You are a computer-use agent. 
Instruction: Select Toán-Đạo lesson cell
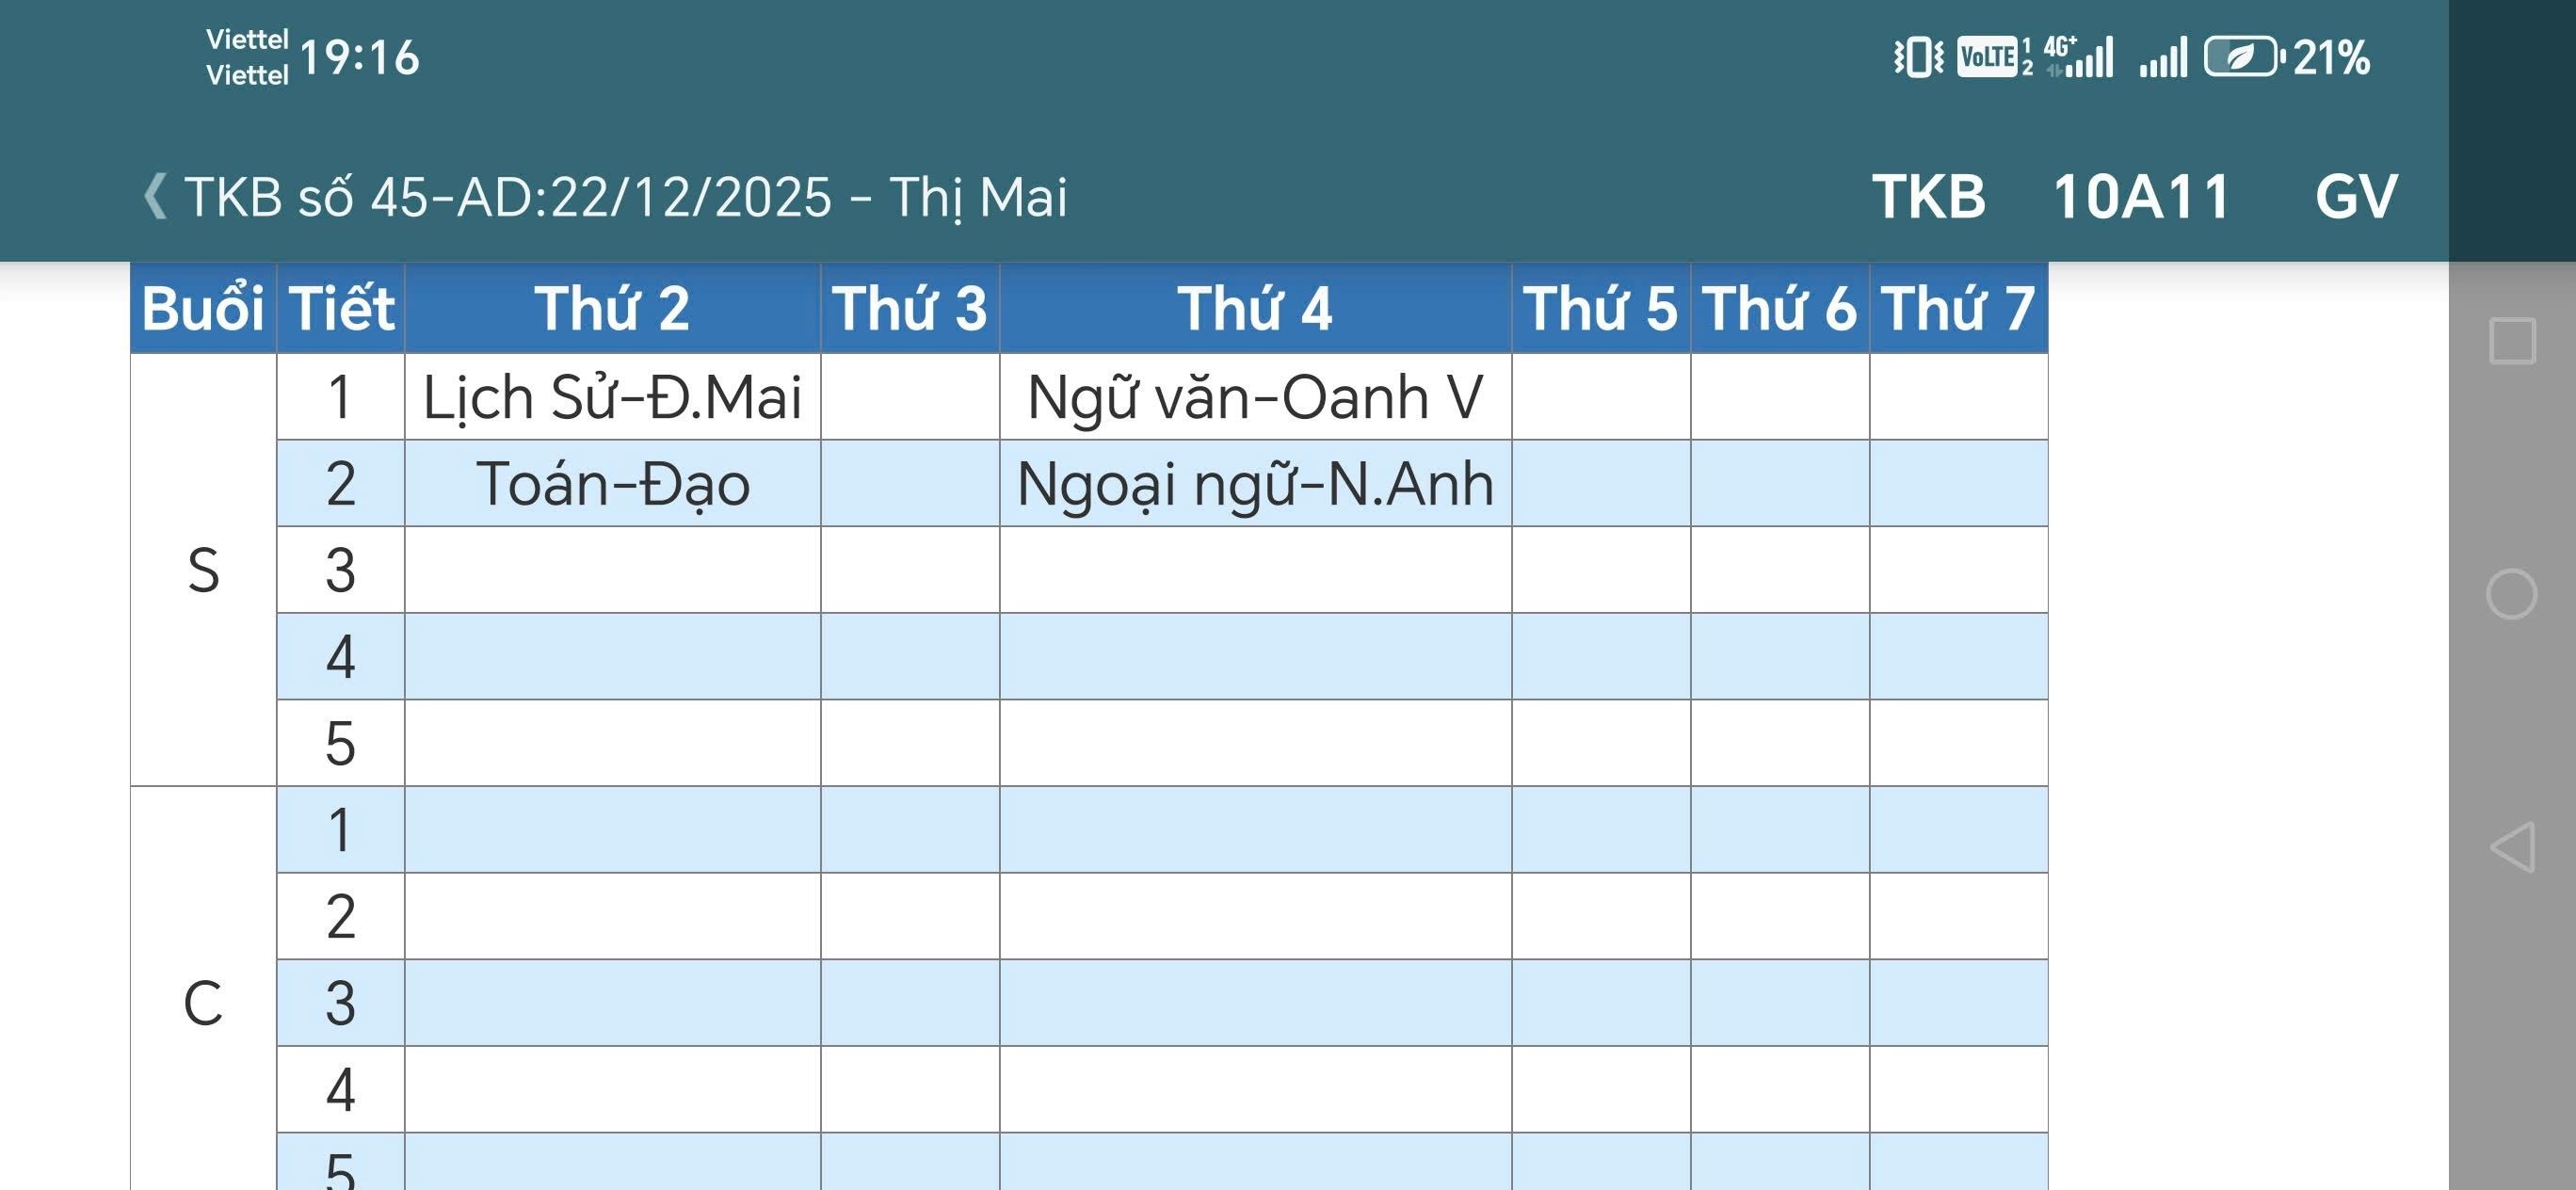click(612, 484)
